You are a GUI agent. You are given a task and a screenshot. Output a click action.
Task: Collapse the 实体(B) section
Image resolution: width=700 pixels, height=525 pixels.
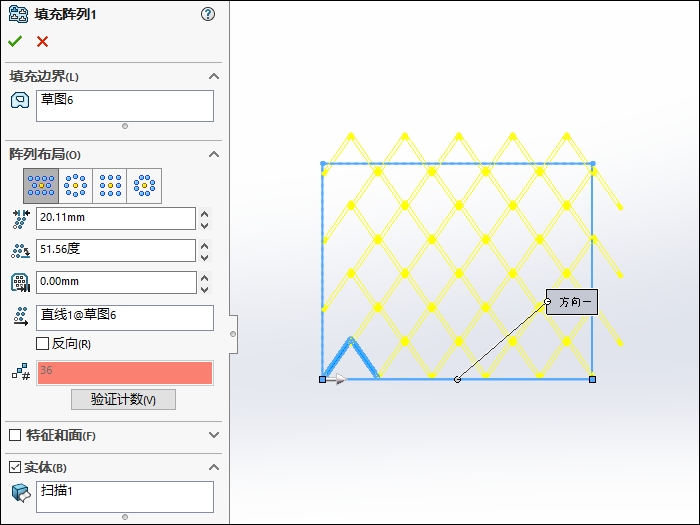(x=214, y=467)
